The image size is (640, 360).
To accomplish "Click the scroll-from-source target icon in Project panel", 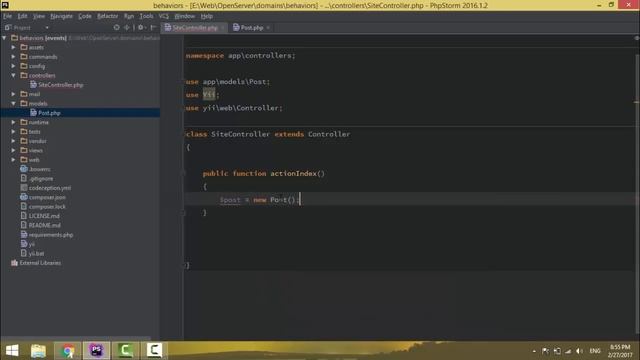I will [x=117, y=27].
